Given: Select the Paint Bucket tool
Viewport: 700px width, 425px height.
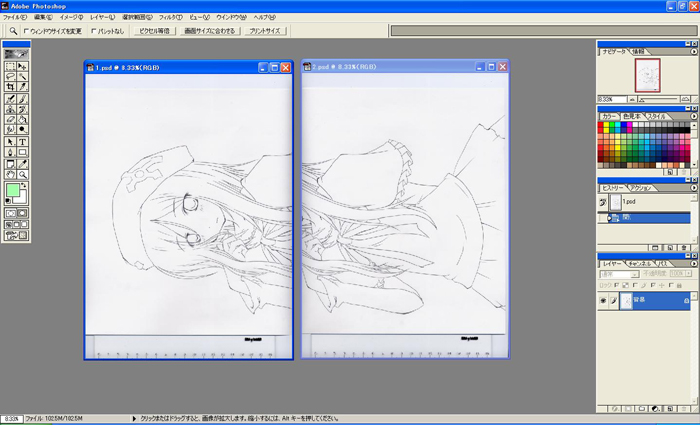Looking at the screenshot, I should 22,119.
